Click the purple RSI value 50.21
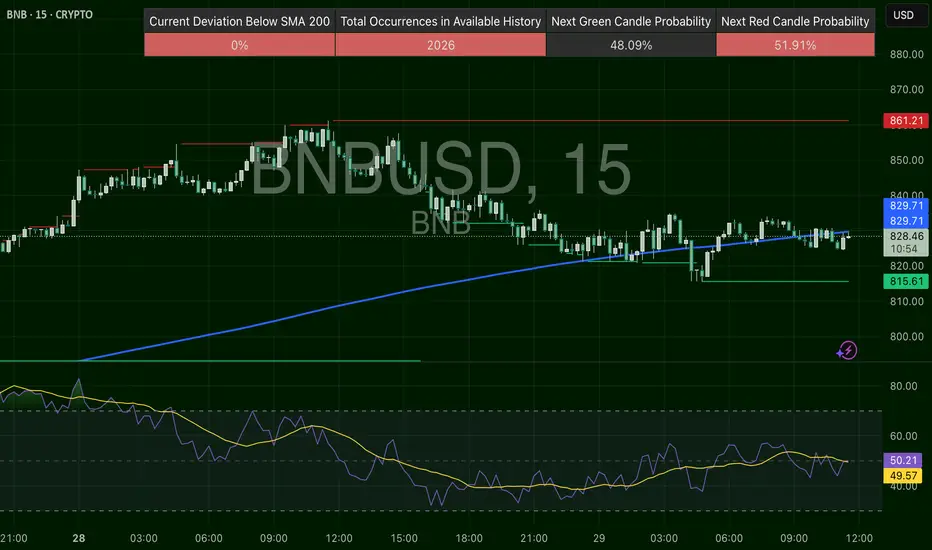The image size is (932, 550). click(x=903, y=460)
